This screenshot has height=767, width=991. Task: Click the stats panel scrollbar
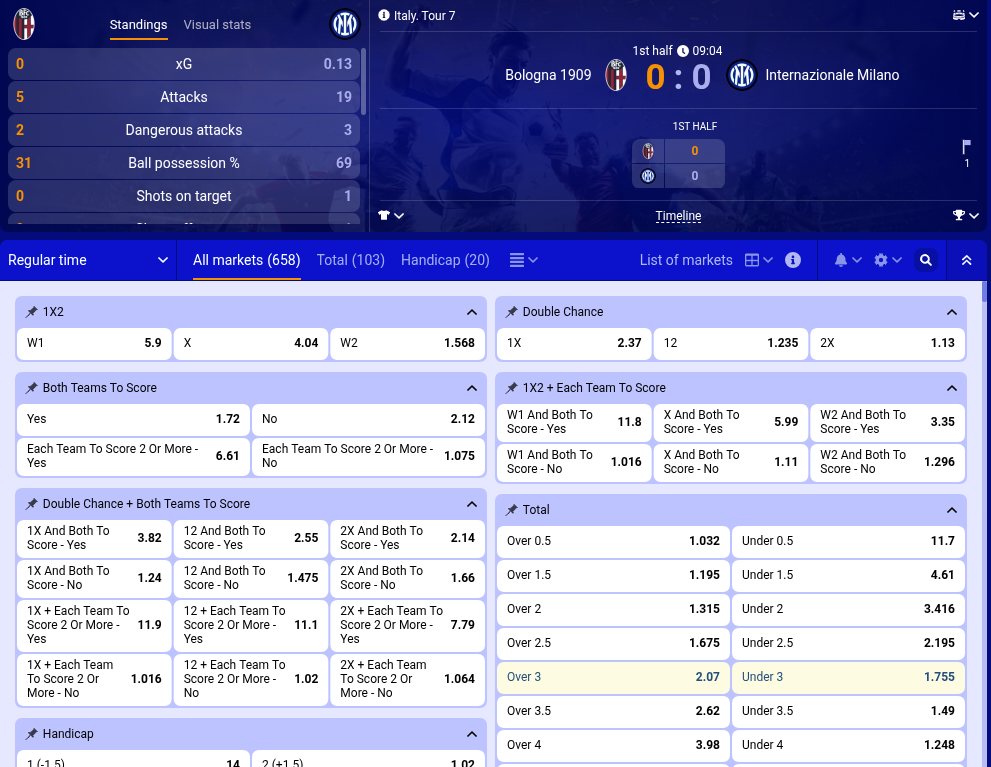(363, 81)
